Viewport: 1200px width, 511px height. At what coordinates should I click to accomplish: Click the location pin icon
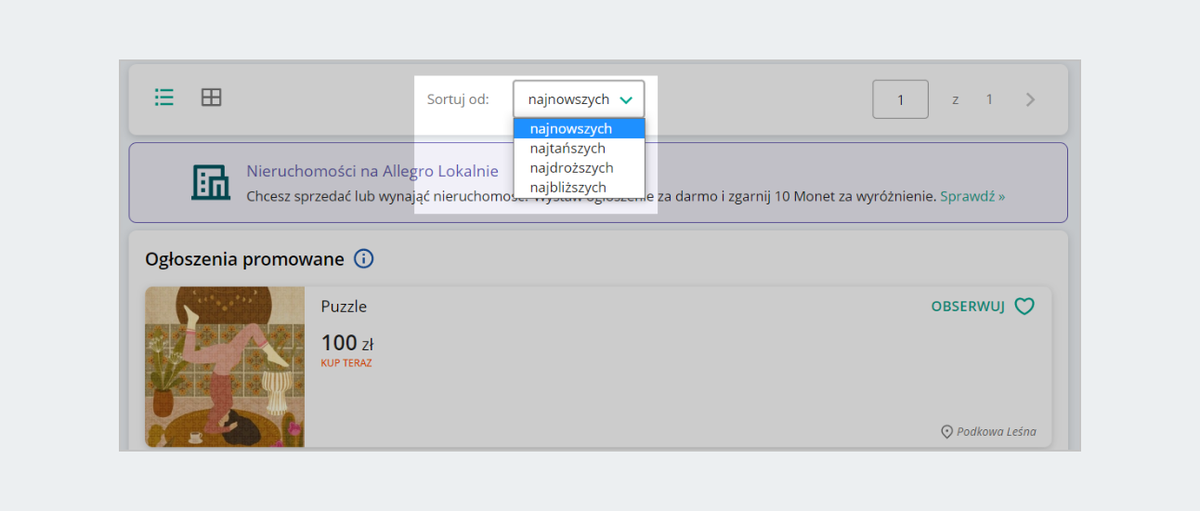[x=947, y=432]
